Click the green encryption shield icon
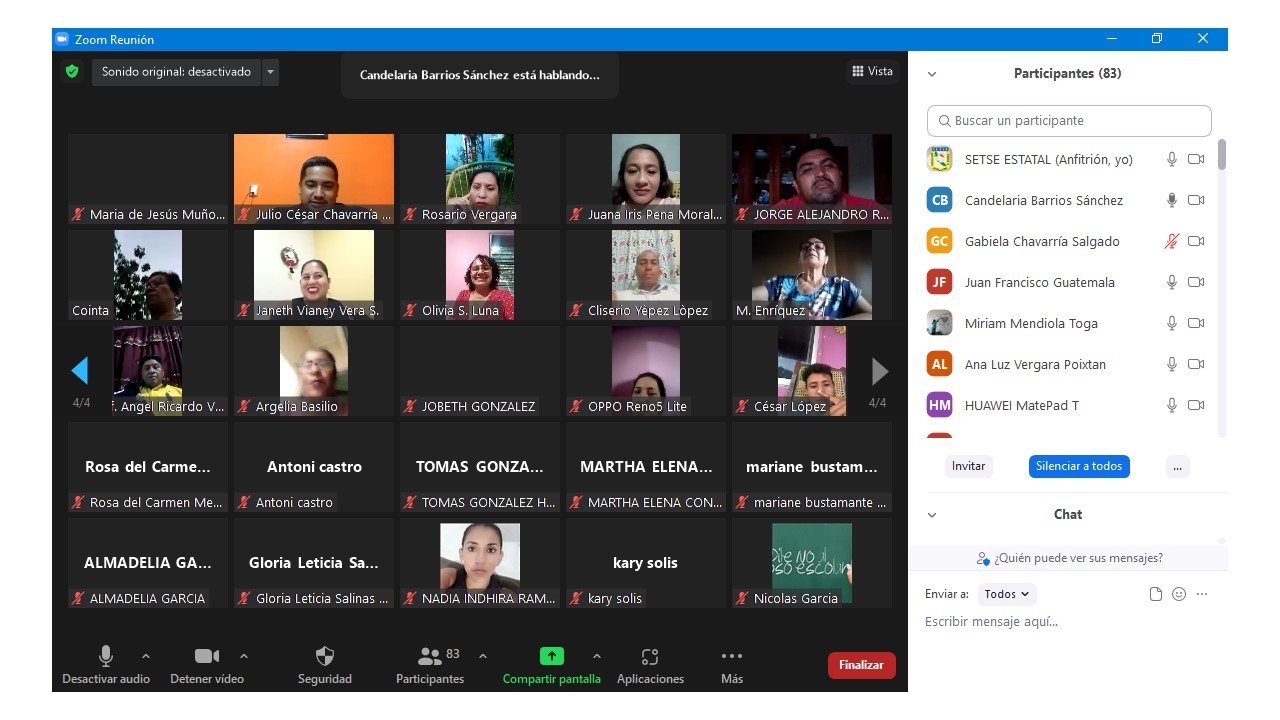1280x720 pixels. click(x=72, y=72)
